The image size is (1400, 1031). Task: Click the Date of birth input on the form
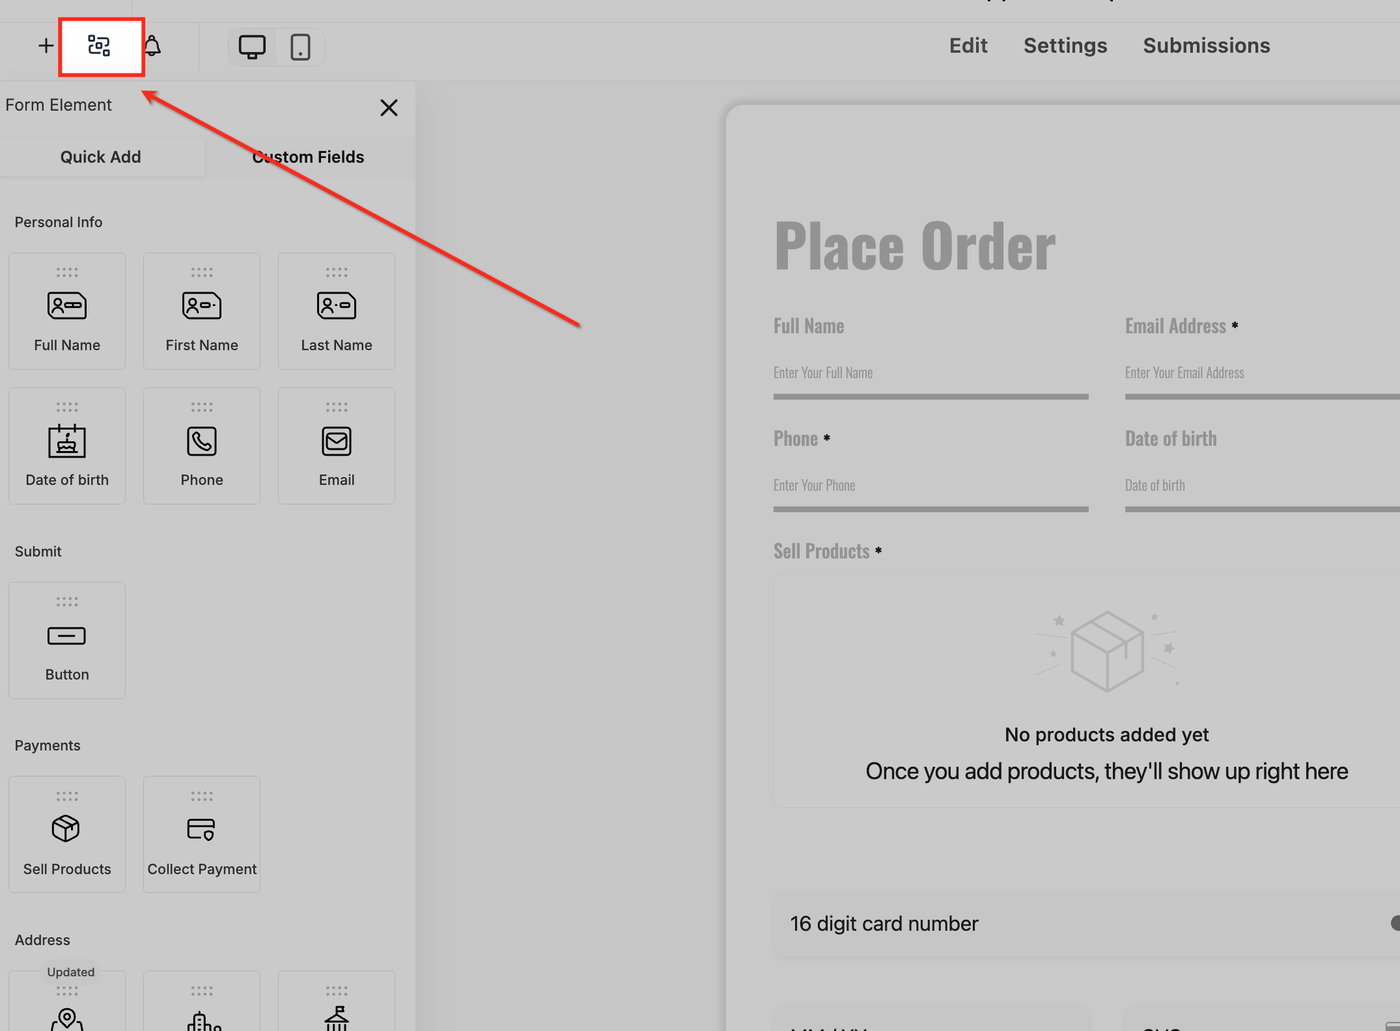[x=1262, y=488]
